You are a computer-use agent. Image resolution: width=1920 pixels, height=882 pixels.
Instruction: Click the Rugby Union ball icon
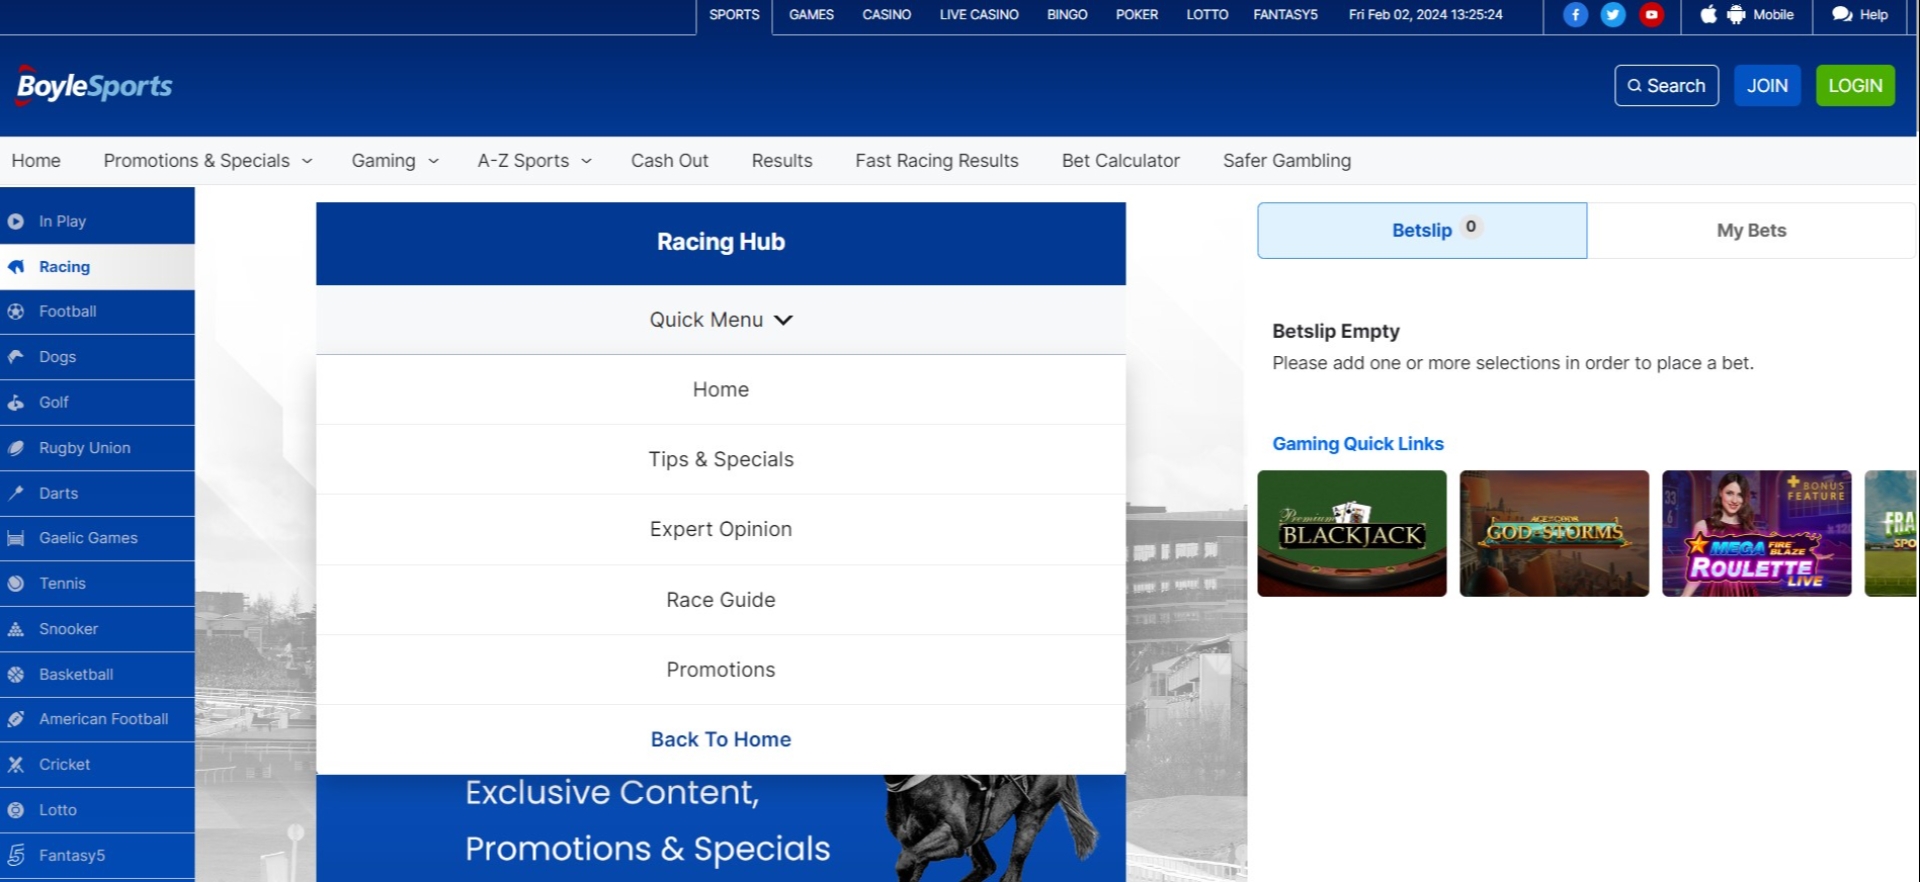tap(16, 448)
